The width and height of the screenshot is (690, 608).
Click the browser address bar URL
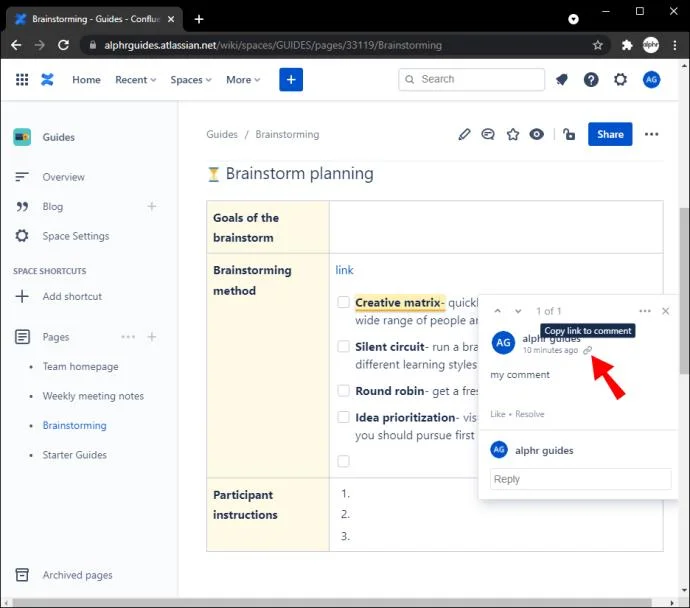[273, 45]
